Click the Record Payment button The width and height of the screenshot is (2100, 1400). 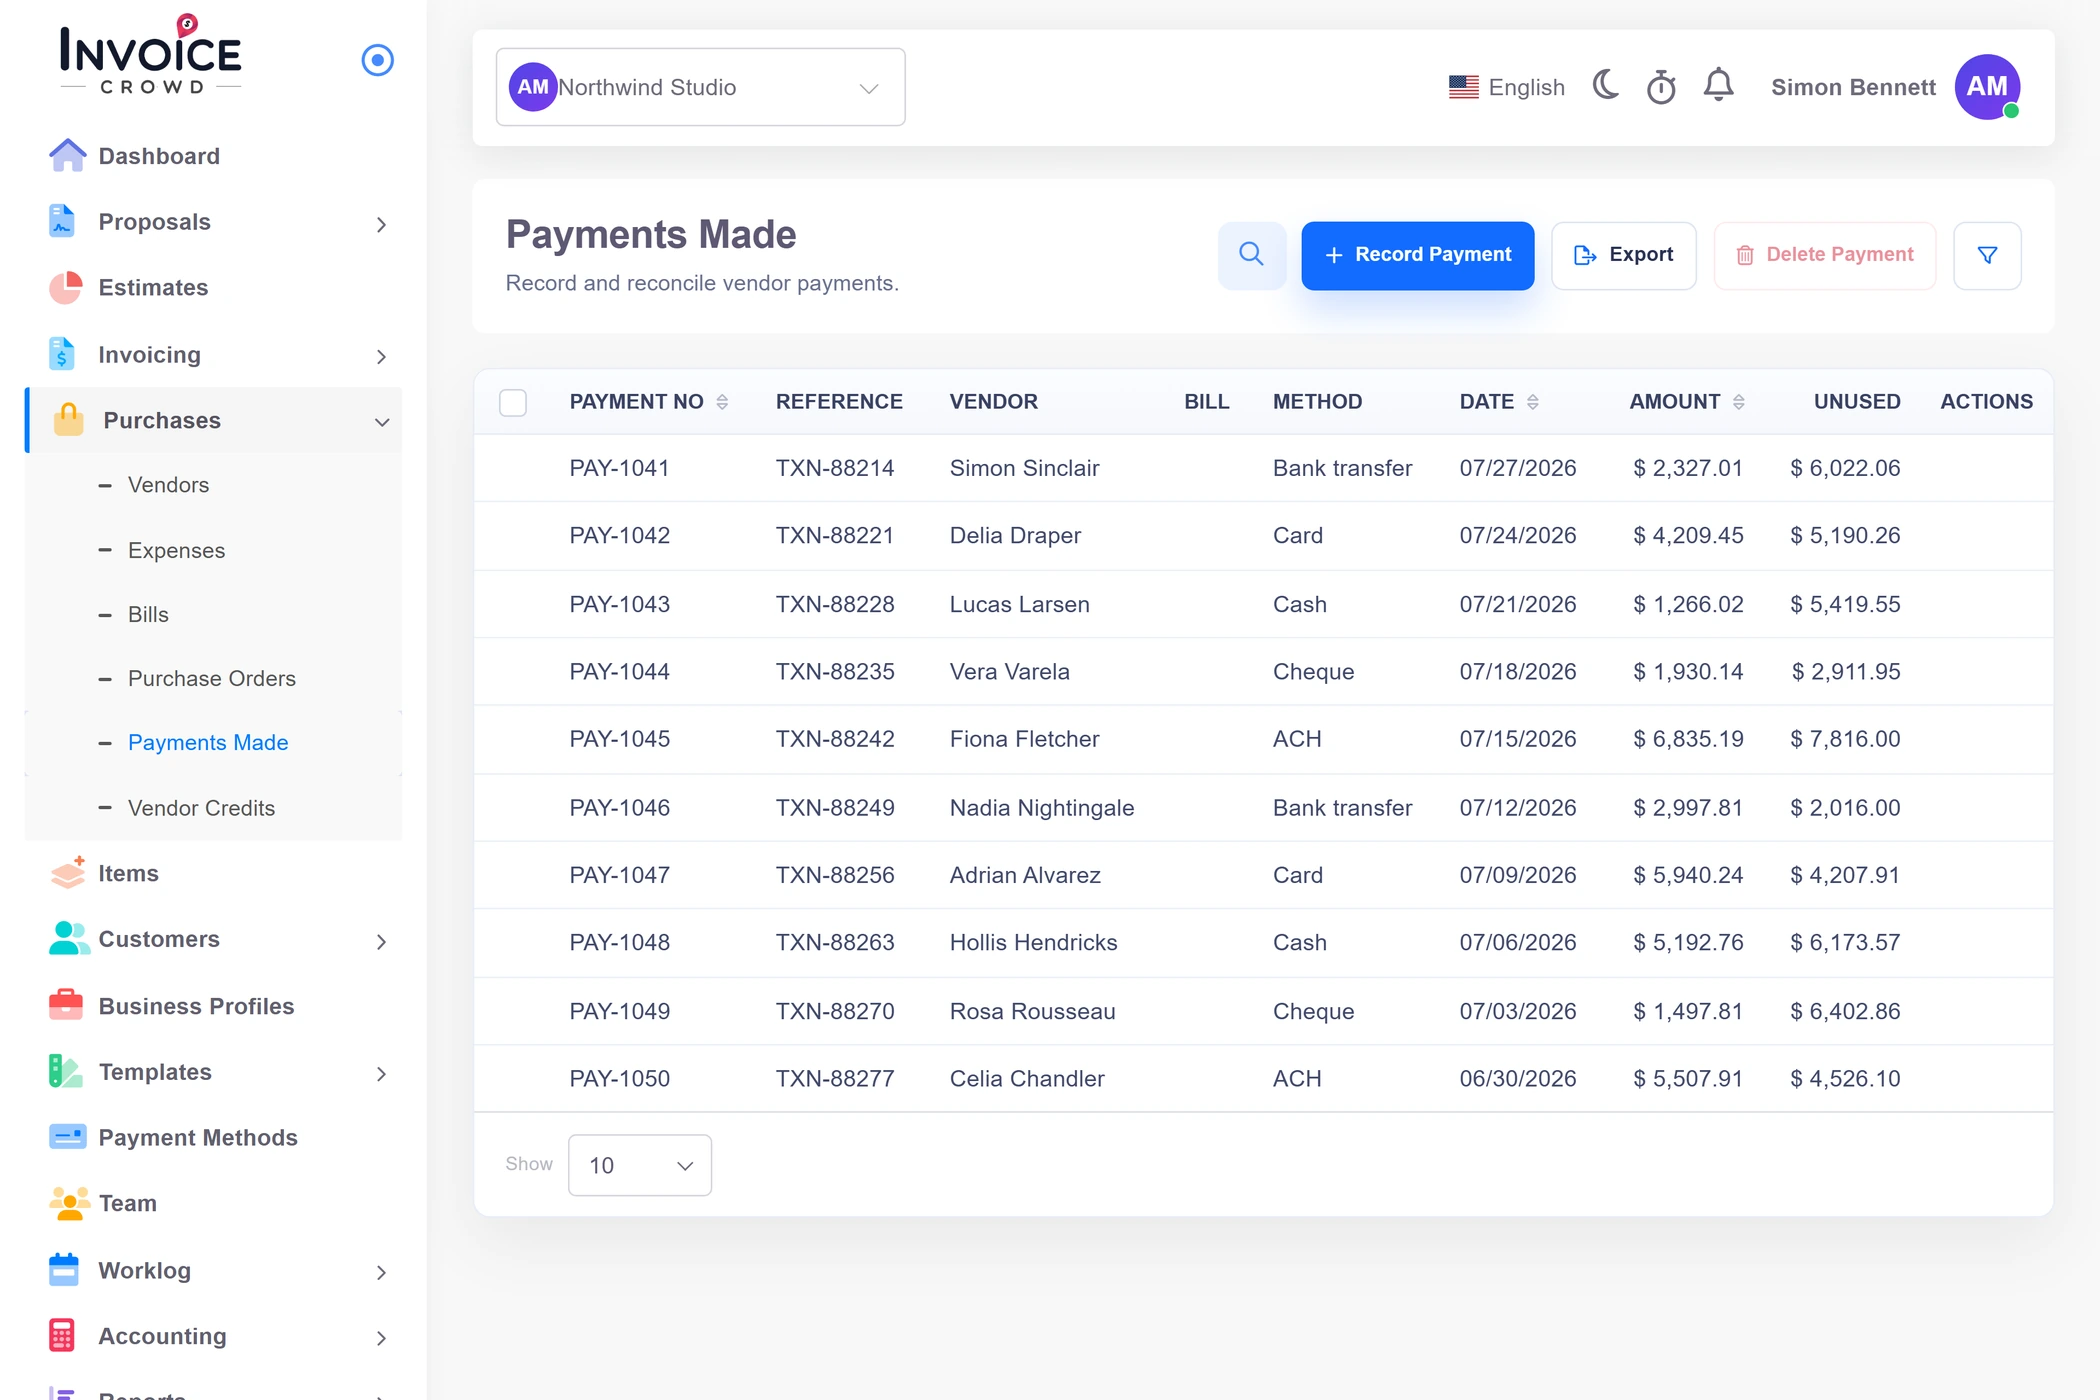(1417, 255)
